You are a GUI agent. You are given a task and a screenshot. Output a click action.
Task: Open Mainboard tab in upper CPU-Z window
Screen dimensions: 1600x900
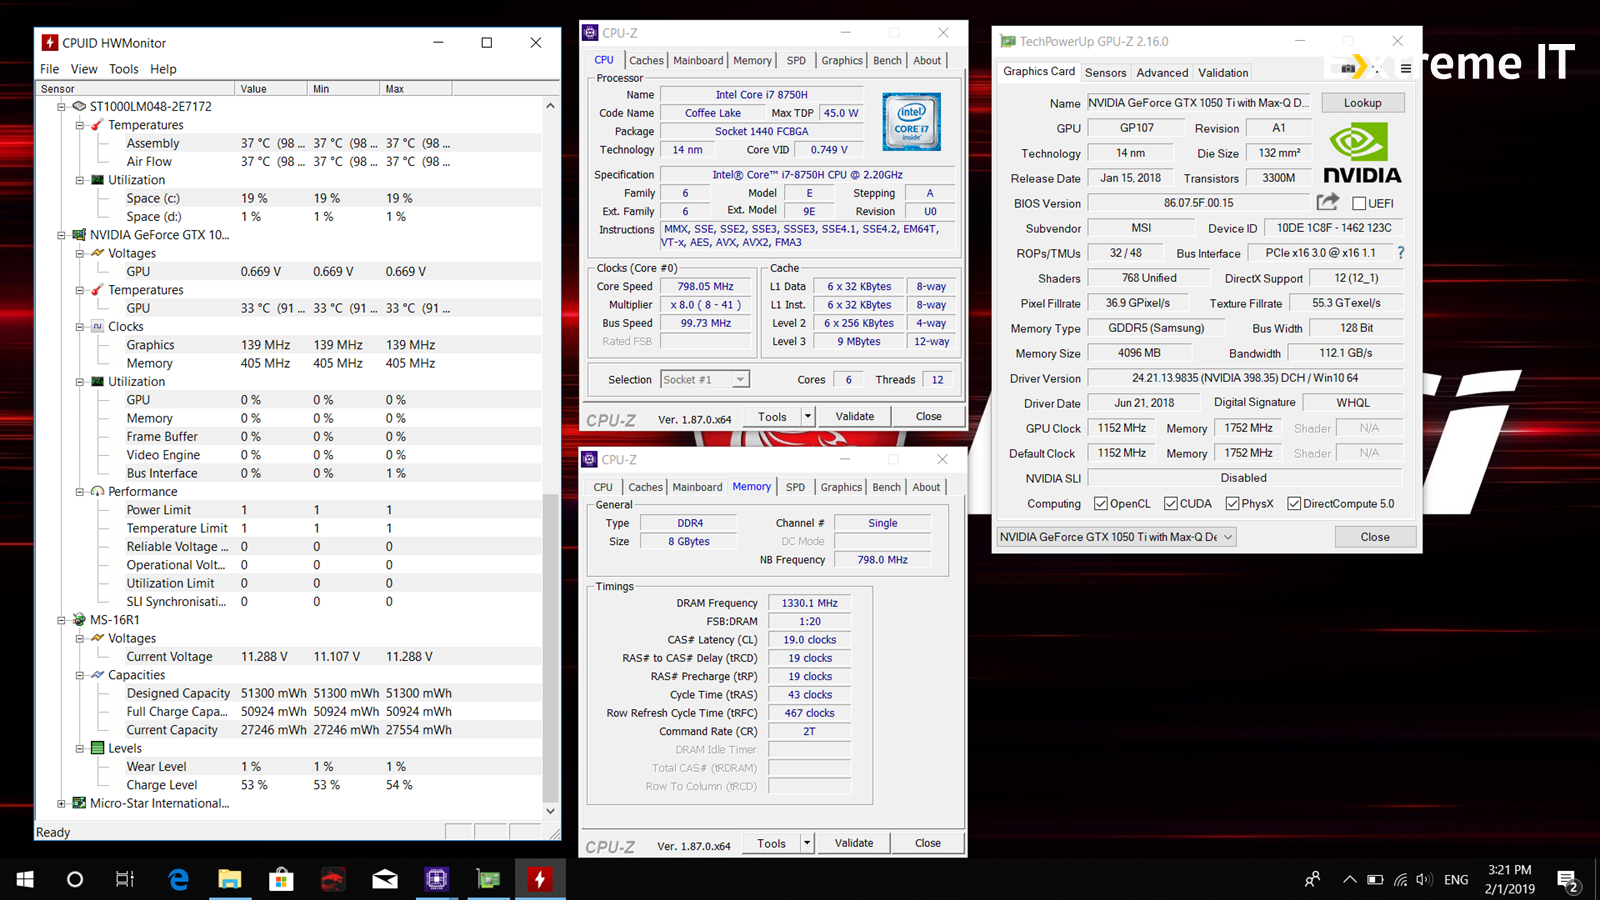click(698, 61)
